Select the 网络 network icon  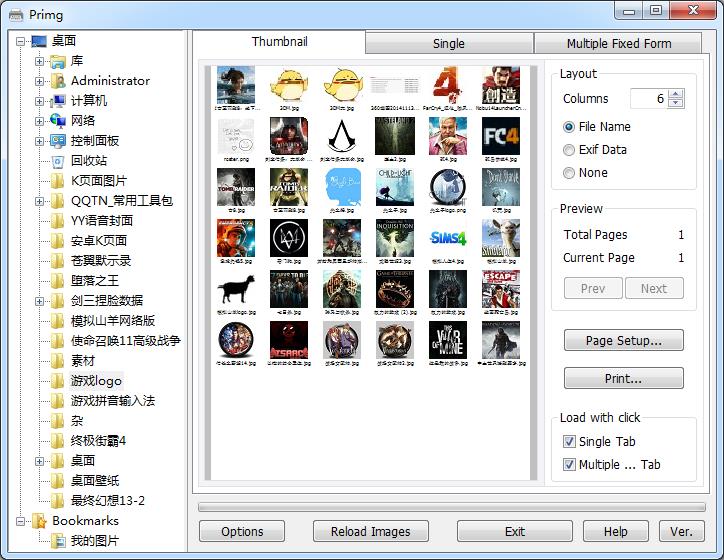click(58, 121)
